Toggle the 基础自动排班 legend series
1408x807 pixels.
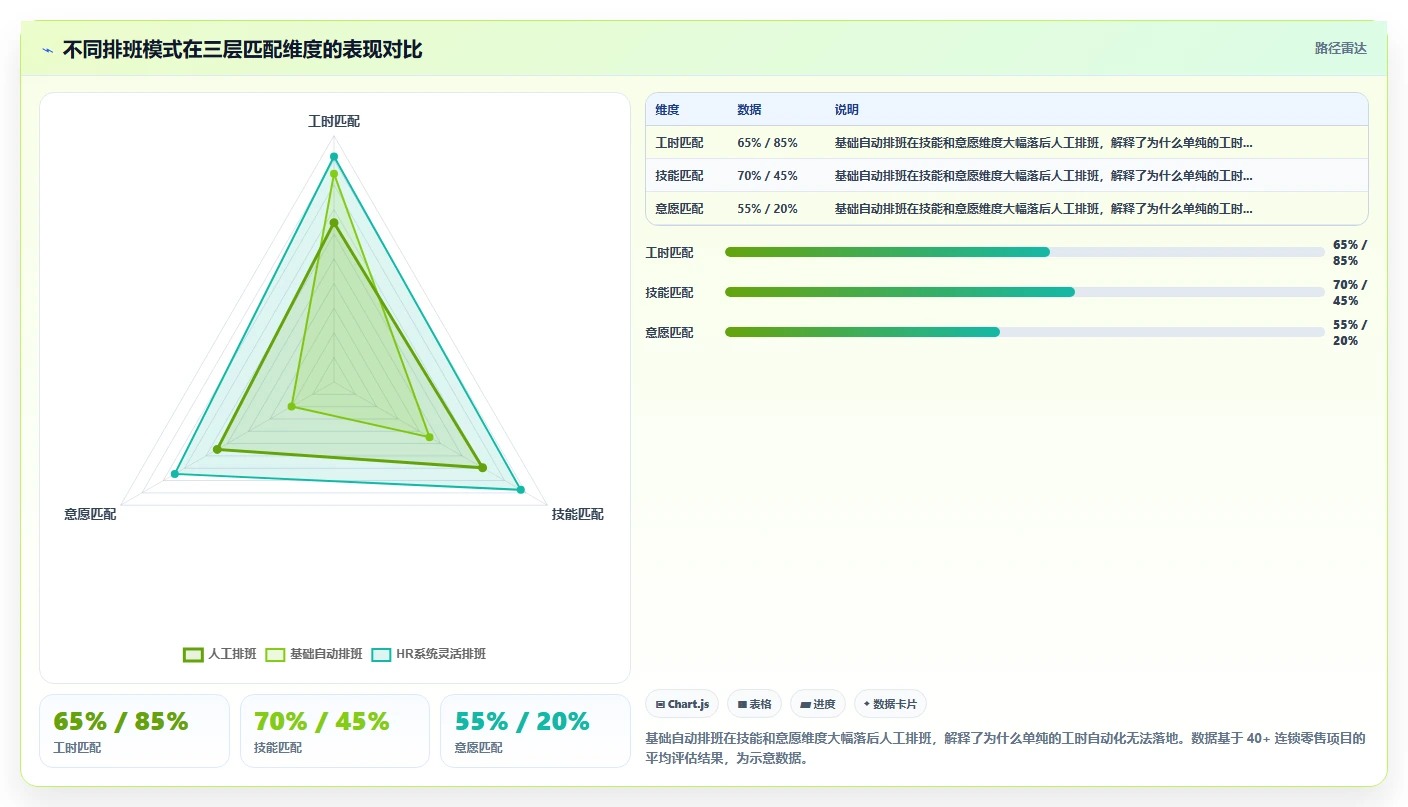314,654
